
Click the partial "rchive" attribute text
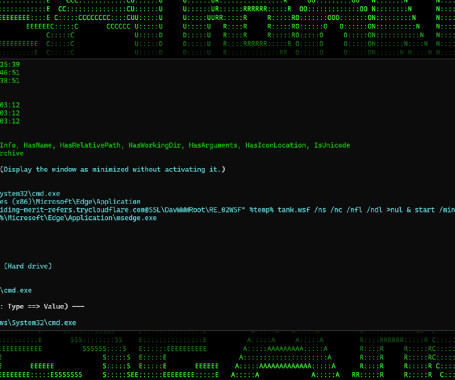[x=12, y=153]
